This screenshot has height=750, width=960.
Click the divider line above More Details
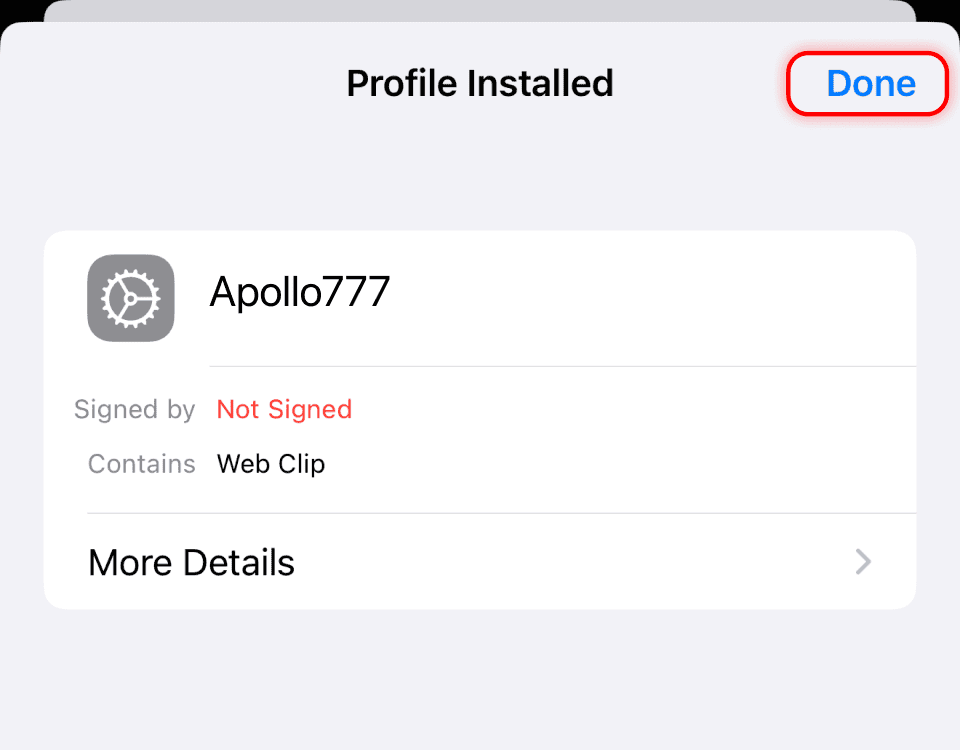tap(500, 513)
